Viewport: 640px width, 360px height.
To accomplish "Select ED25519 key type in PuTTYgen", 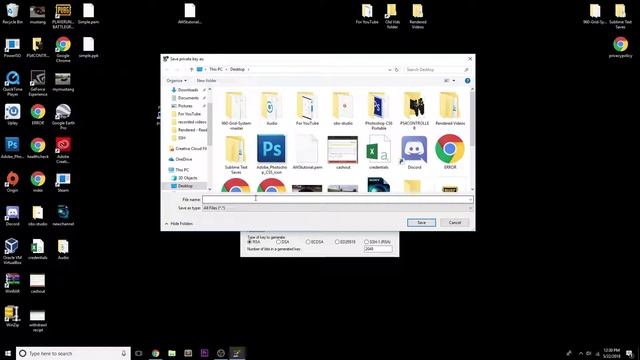I will click(345, 242).
